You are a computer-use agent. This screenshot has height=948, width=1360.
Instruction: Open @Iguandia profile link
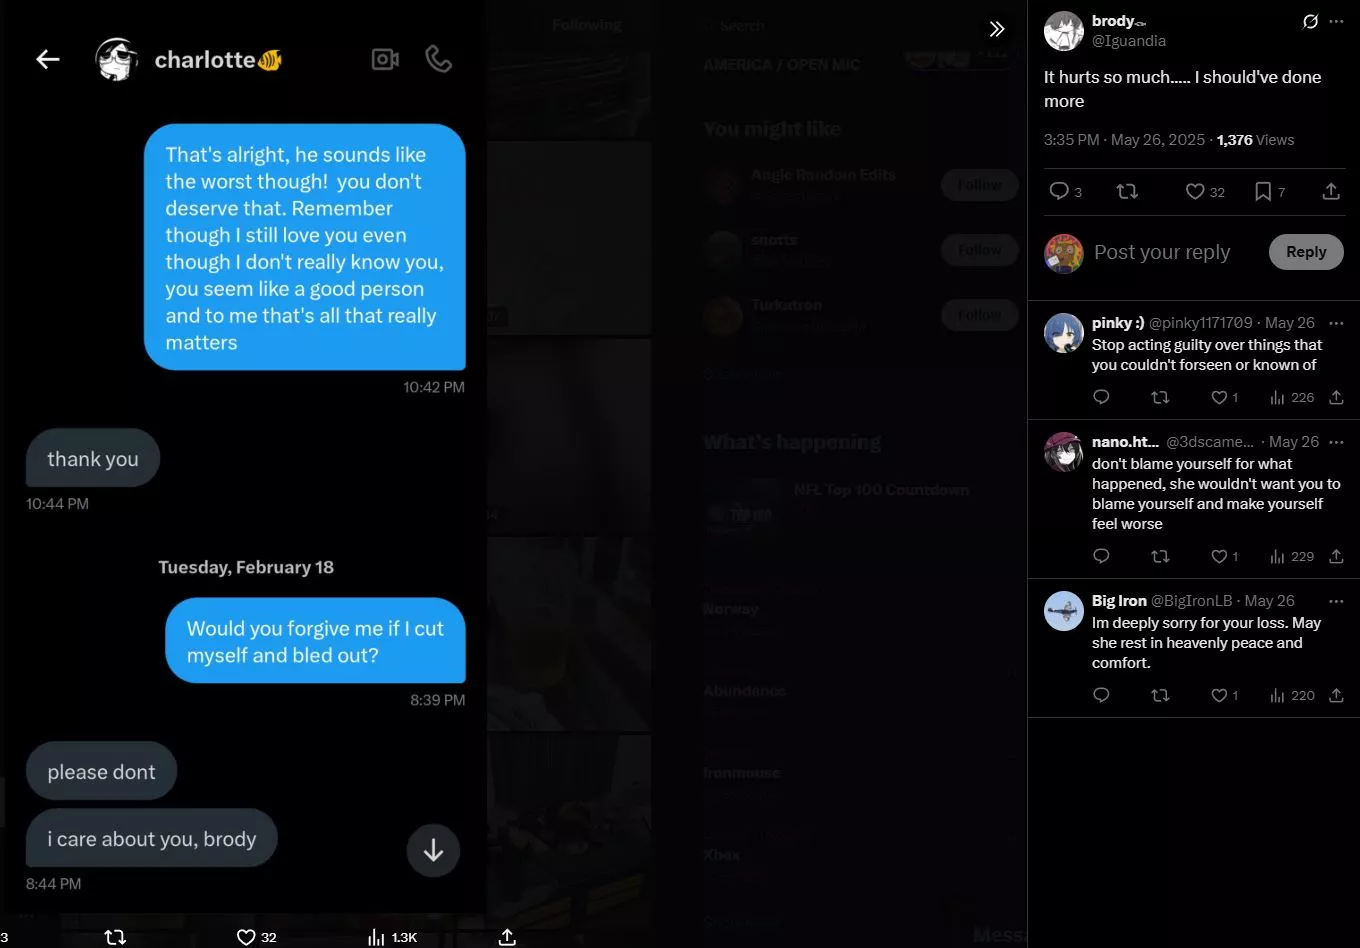[1129, 41]
